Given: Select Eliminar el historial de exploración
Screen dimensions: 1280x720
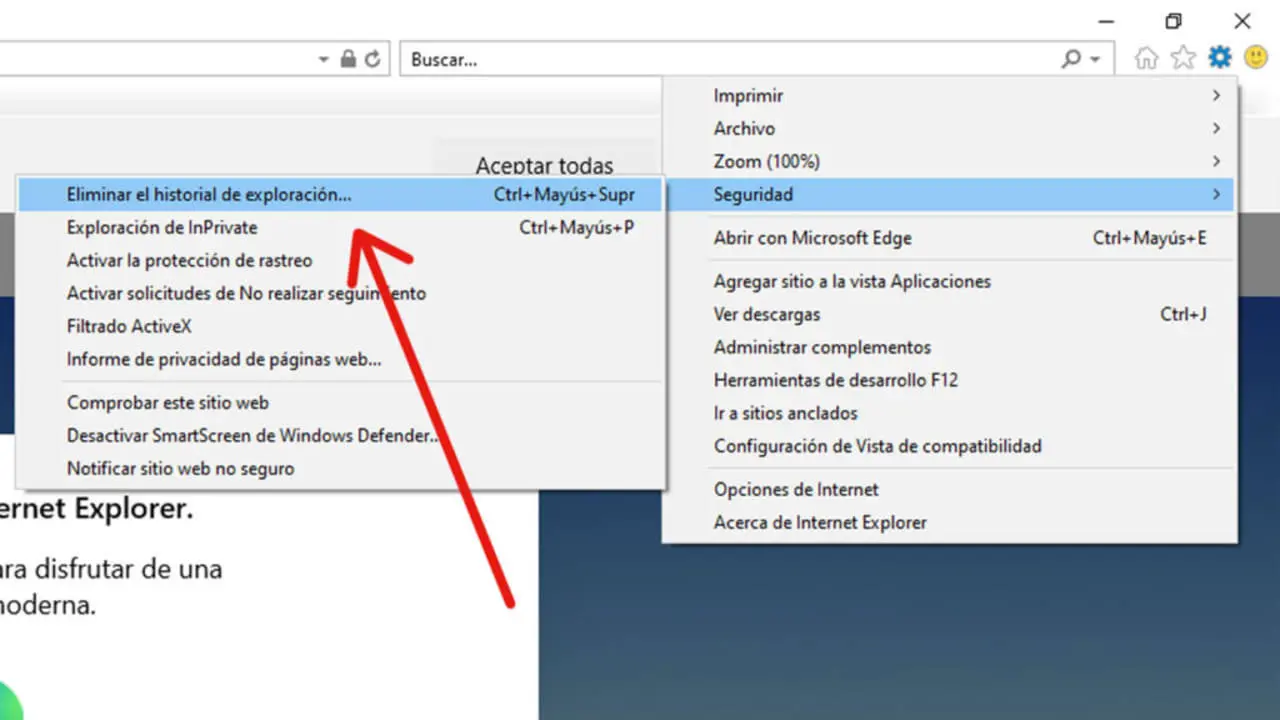Looking at the screenshot, I should pyautogui.click(x=340, y=195).
